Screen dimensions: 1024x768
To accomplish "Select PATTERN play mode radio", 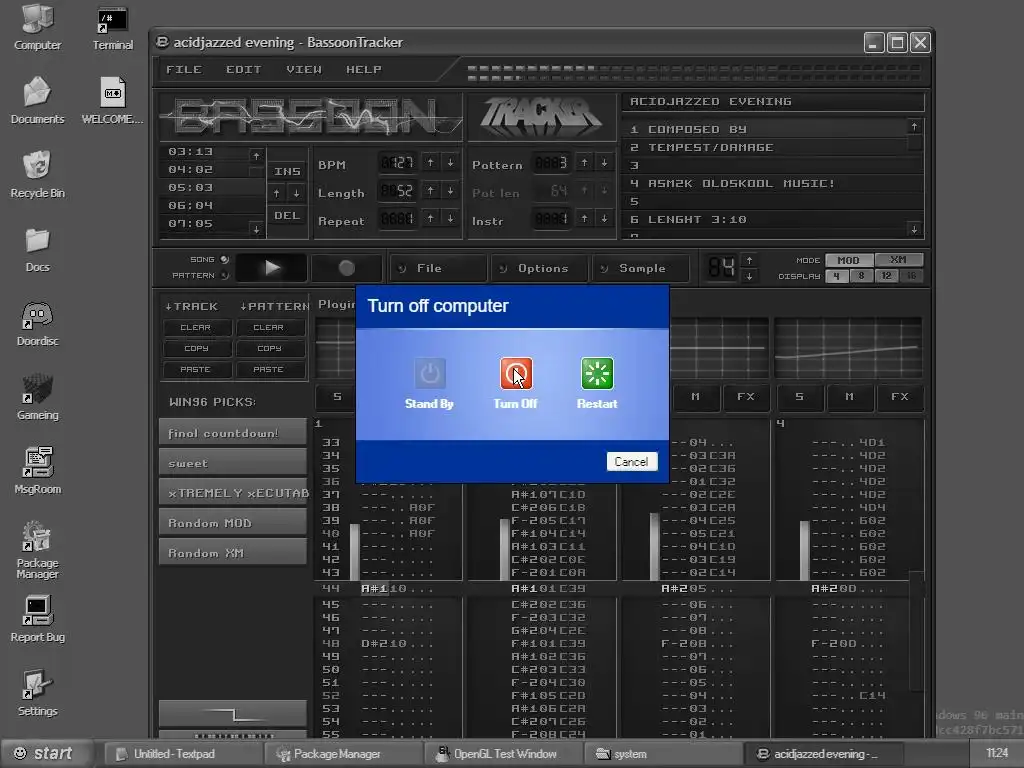I will 225,276.
